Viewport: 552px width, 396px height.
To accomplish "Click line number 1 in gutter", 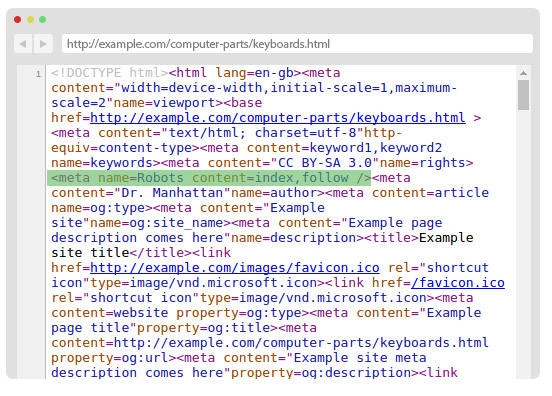I will click(x=38, y=74).
